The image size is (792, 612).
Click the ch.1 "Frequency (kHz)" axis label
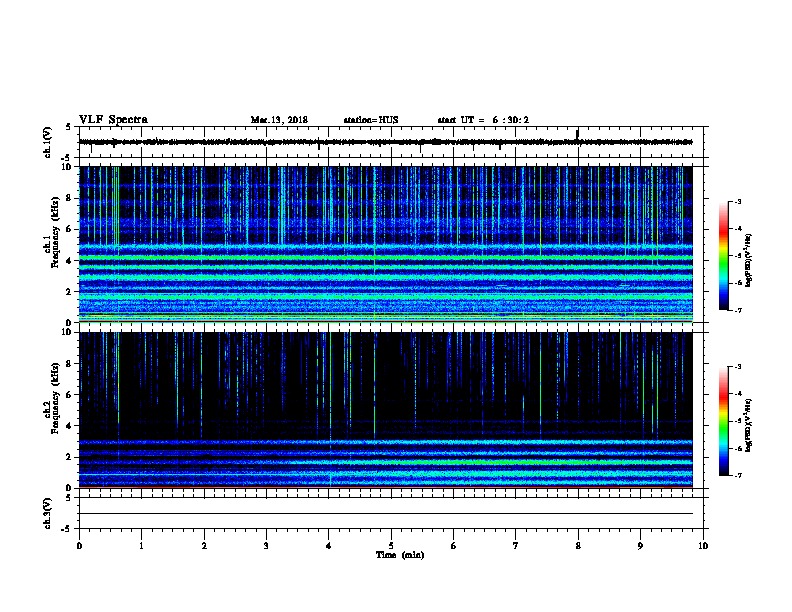(55, 233)
